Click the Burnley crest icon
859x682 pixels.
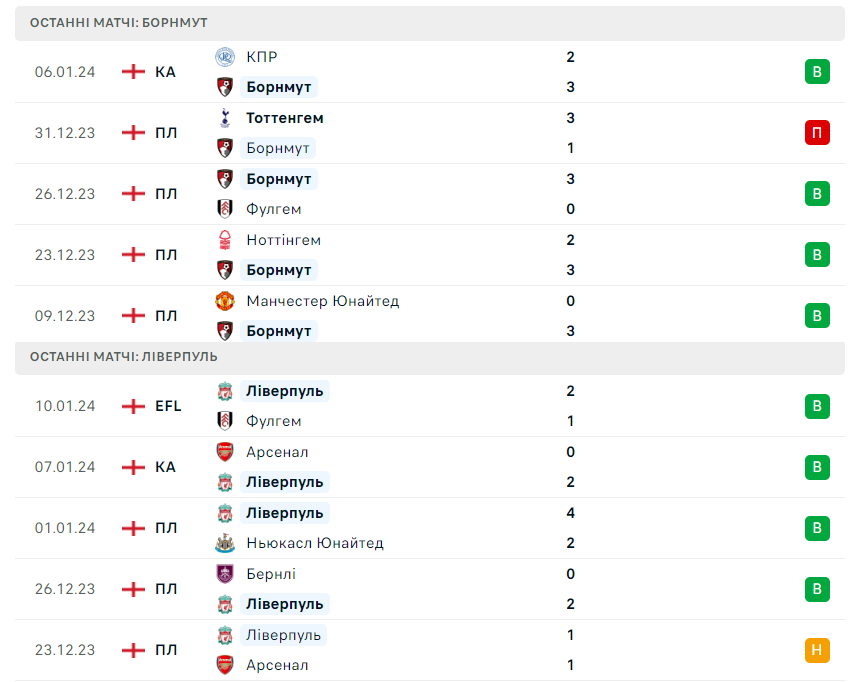point(225,574)
